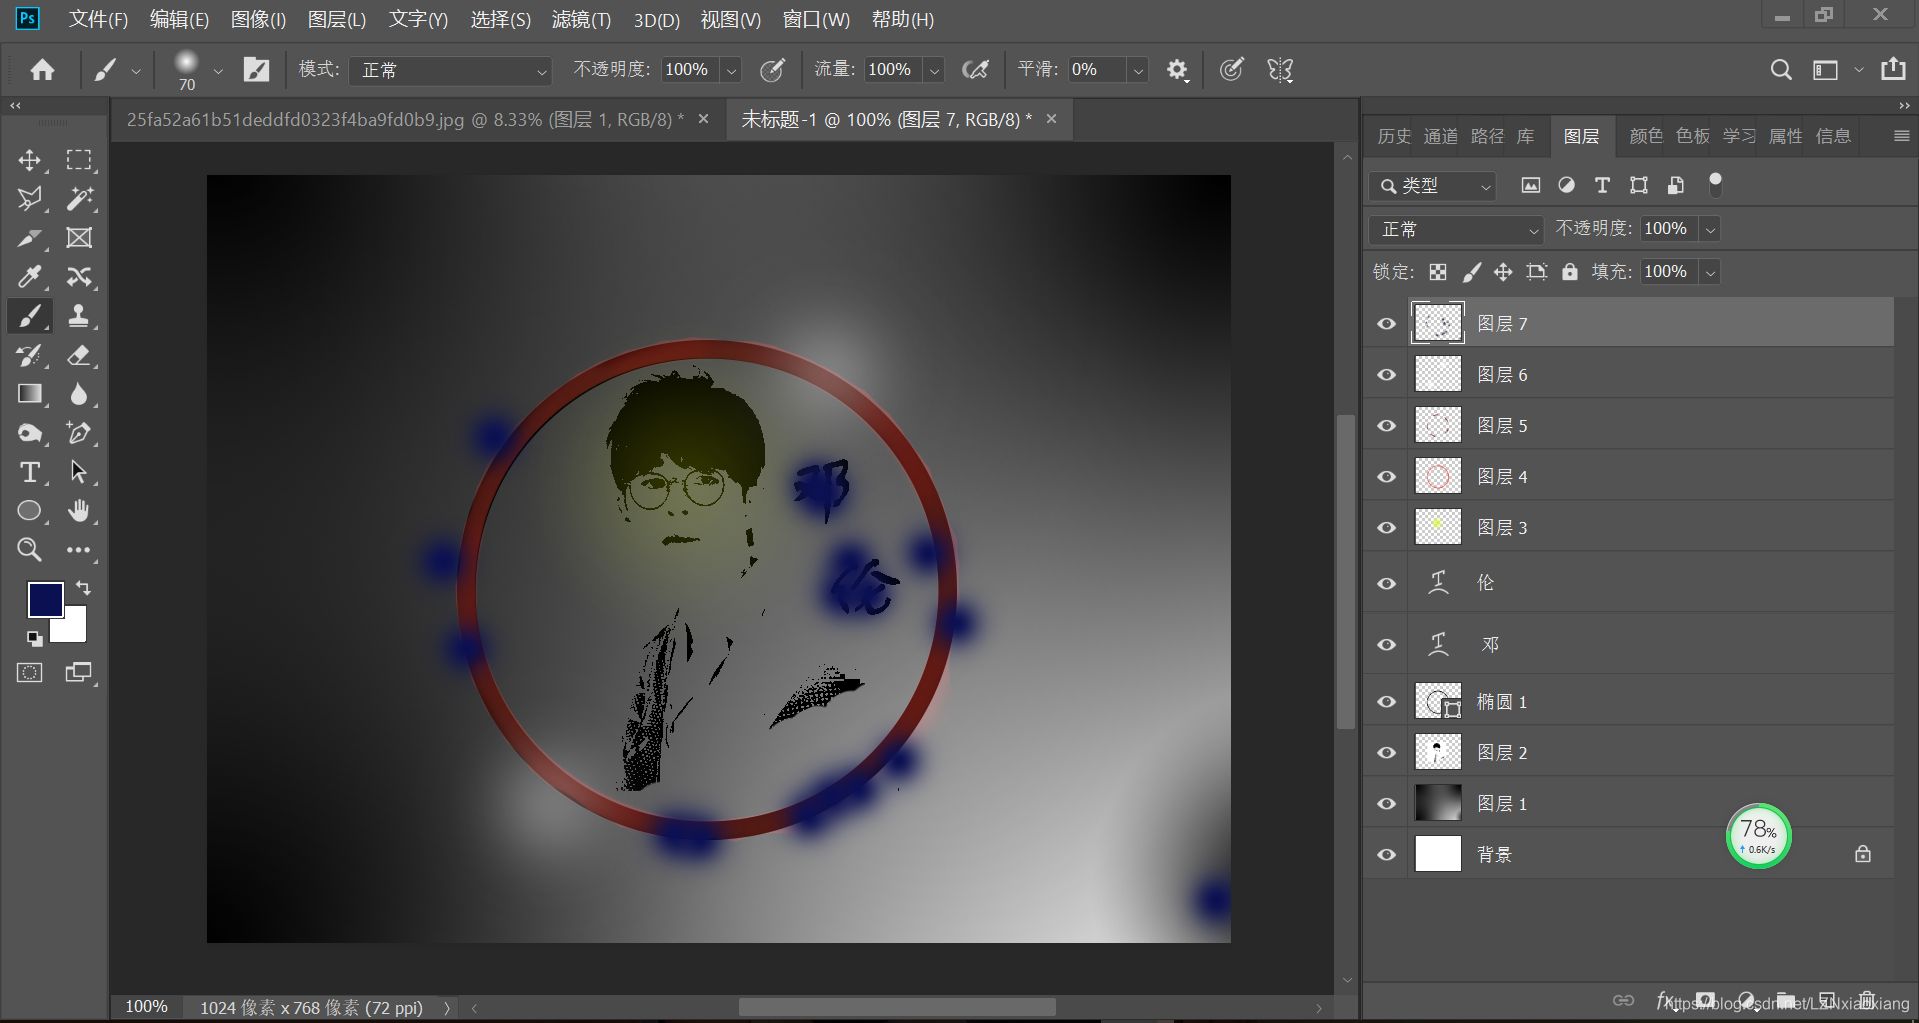Open the flow 流量 dropdown arrow
The width and height of the screenshot is (1919, 1023).
coord(934,70)
